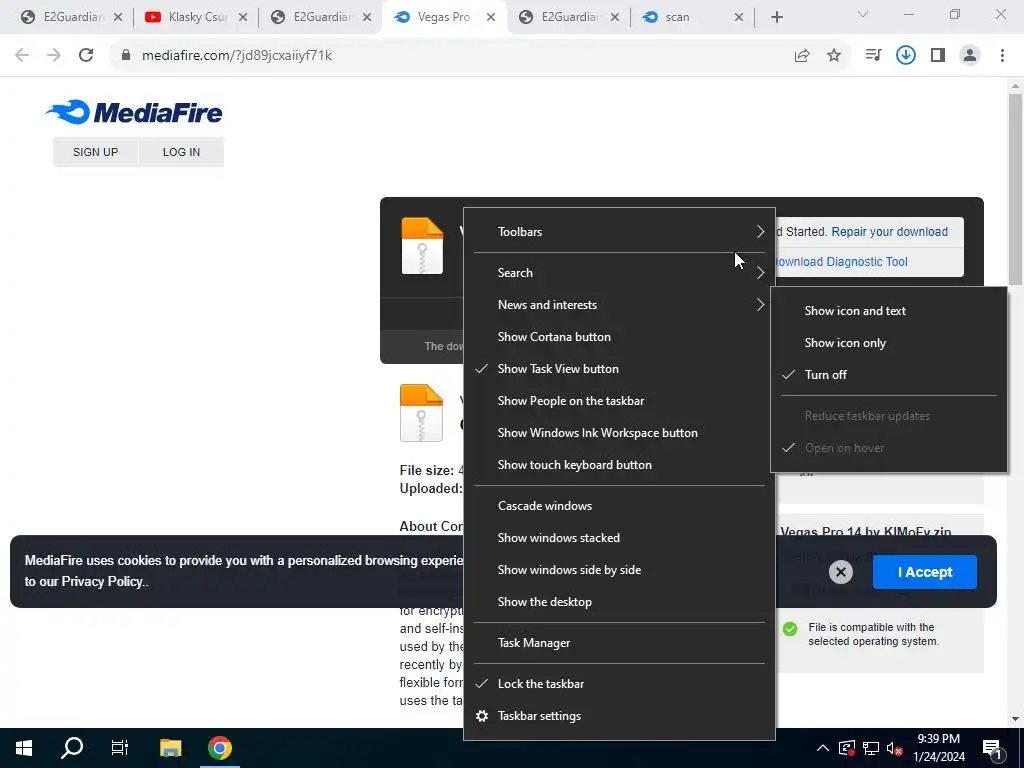Click the forward navigation arrow
Viewport: 1024px width, 768px height.
click(x=54, y=55)
